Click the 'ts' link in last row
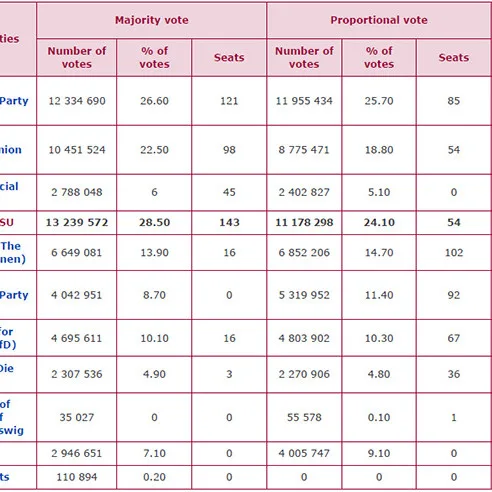The width and height of the screenshot is (492, 492). pyautogui.click(x=5, y=477)
